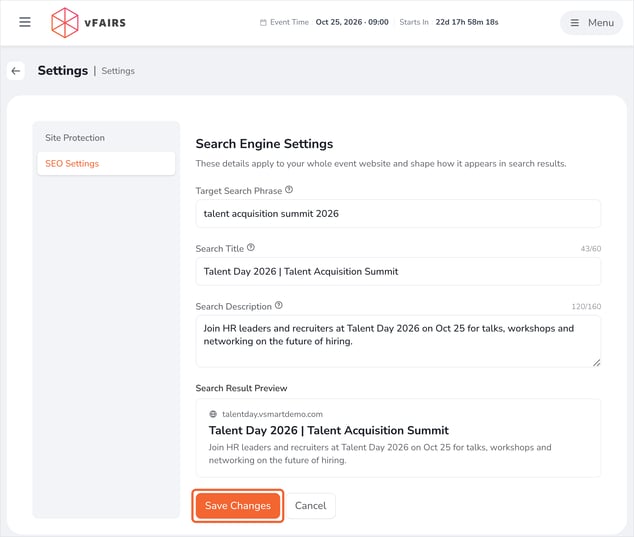The width and height of the screenshot is (634, 537).
Task: Click the 'Search Engine Settings' heading
Action: point(264,144)
